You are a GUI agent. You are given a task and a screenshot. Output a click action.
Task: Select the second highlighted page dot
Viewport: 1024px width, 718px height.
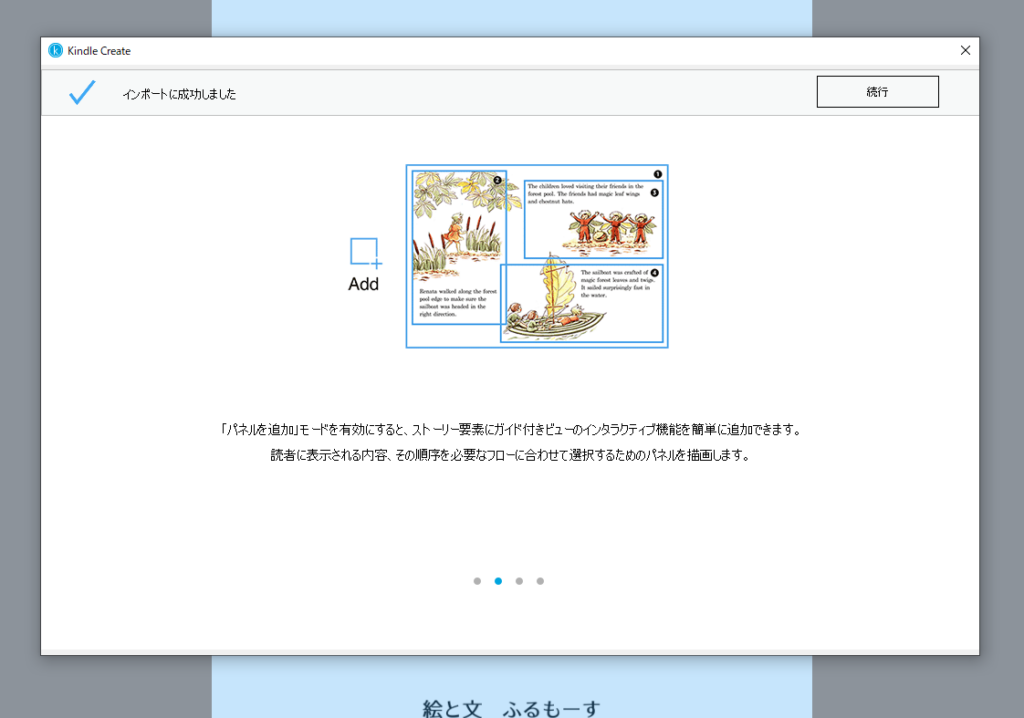[x=498, y=581]
